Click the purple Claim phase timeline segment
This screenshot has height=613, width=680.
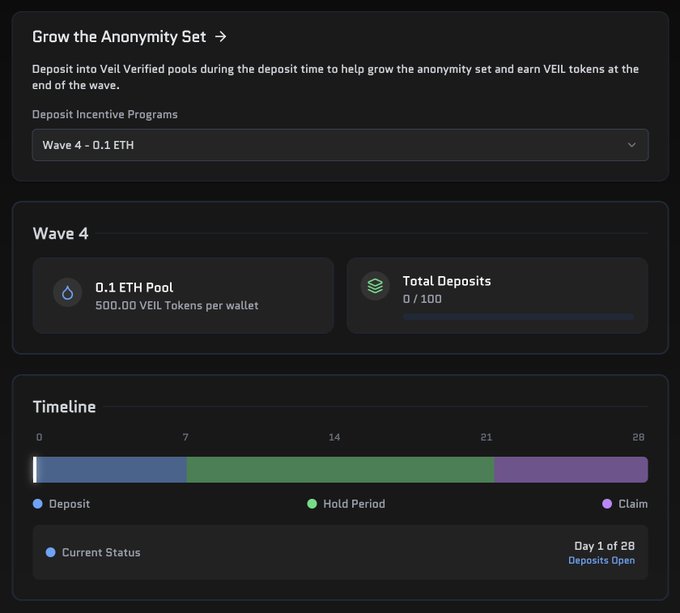tap(571, 470)
